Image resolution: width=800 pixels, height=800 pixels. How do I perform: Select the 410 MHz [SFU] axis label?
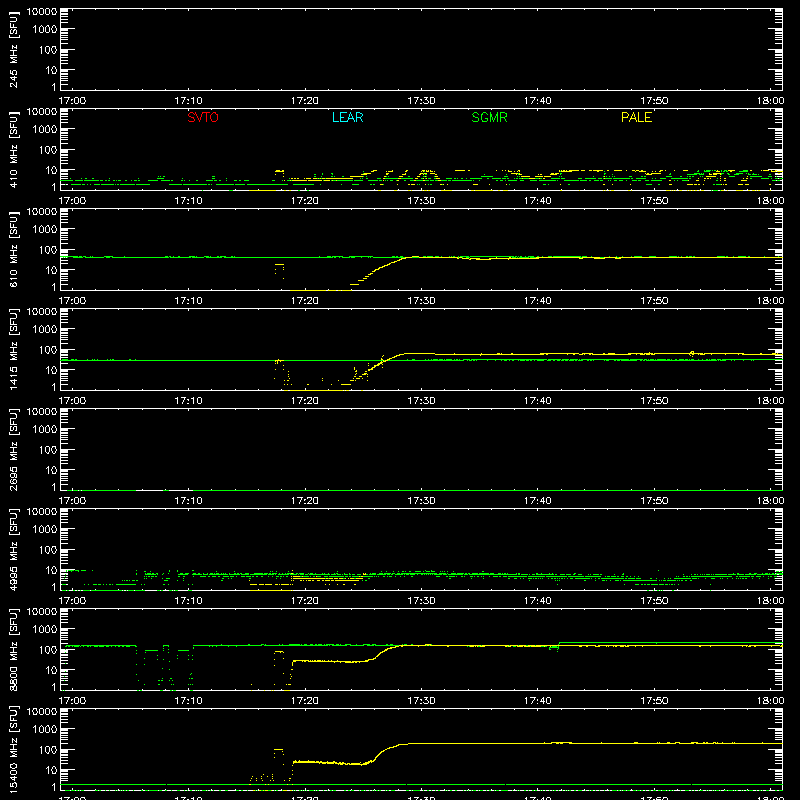[x=14, y=149]
